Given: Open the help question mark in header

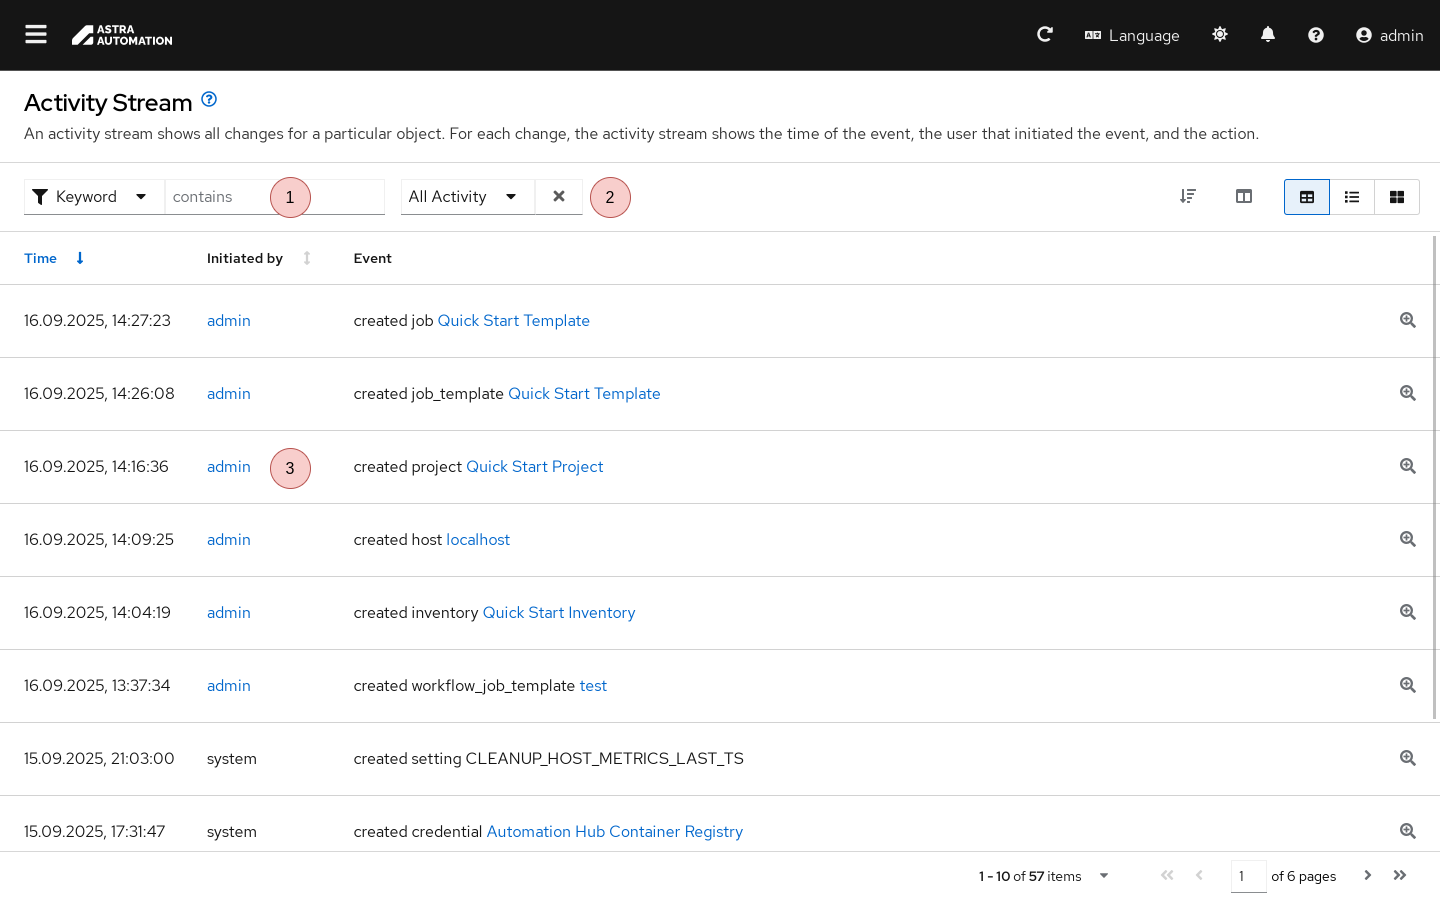Looking at the screenshot, I should tap(1316, 35).
